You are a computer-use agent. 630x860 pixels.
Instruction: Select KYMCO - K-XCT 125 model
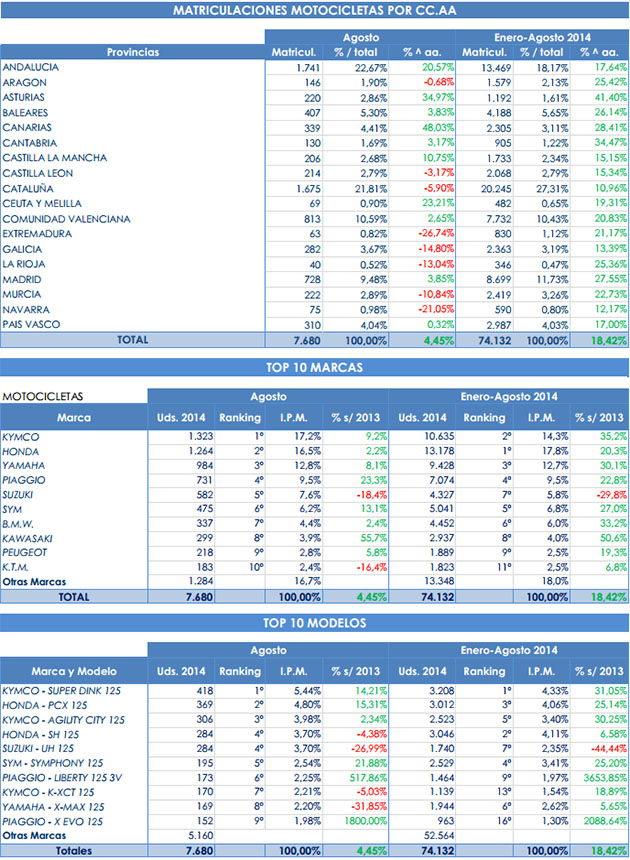48,793
